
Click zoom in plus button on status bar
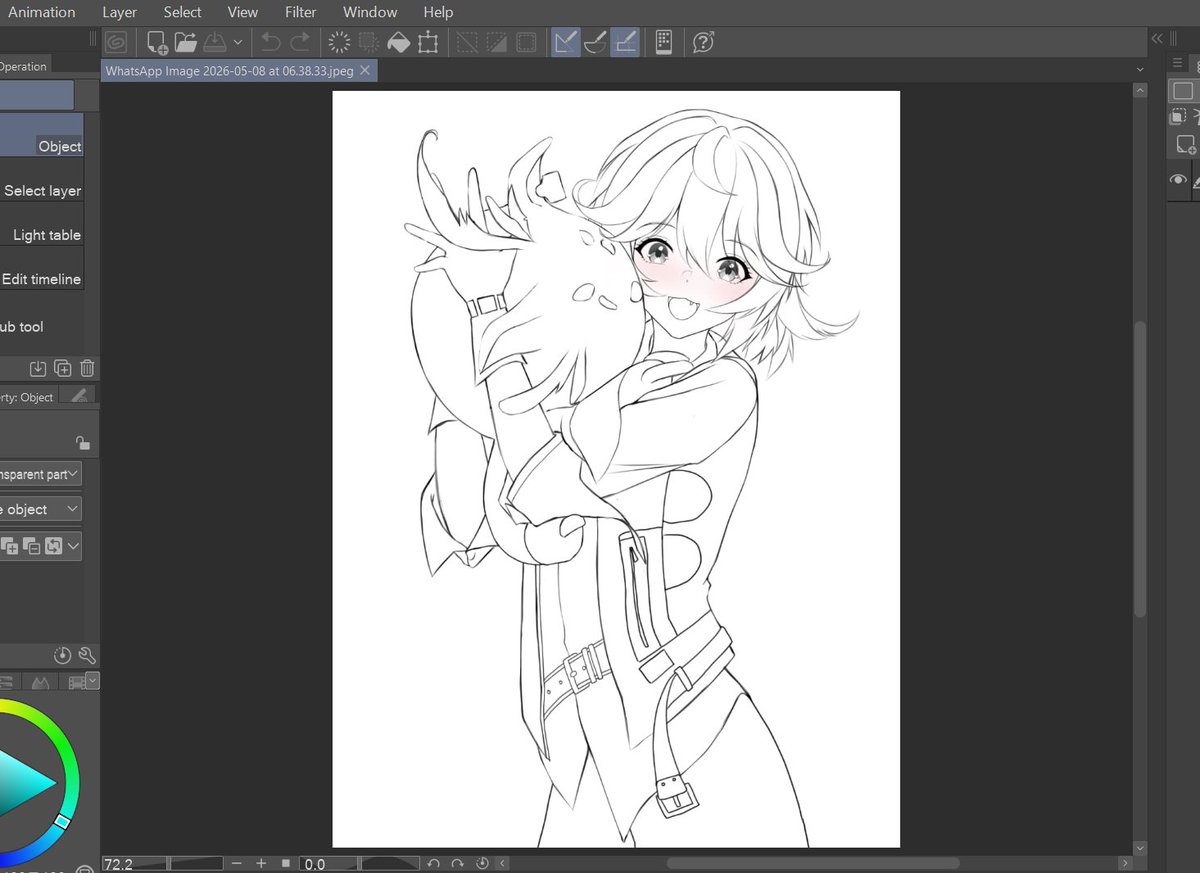pyautogui.click(x=261, y=864)
